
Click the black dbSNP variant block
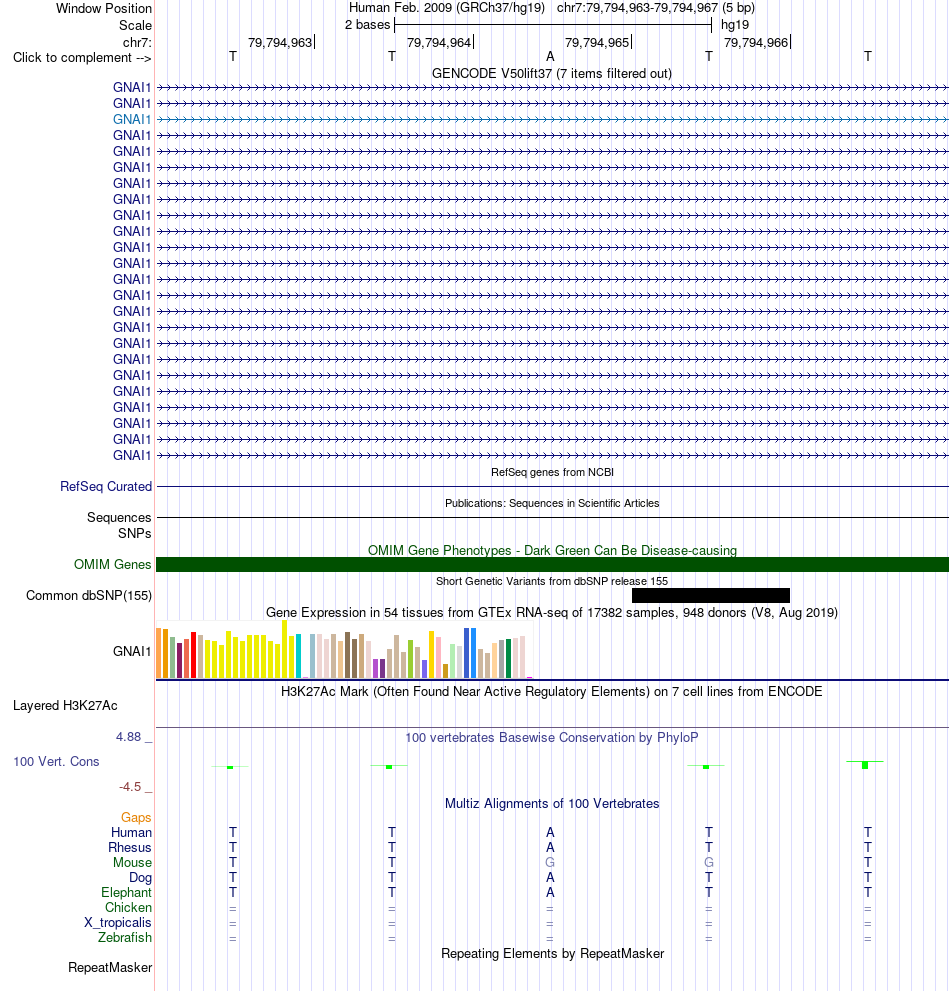710,595
